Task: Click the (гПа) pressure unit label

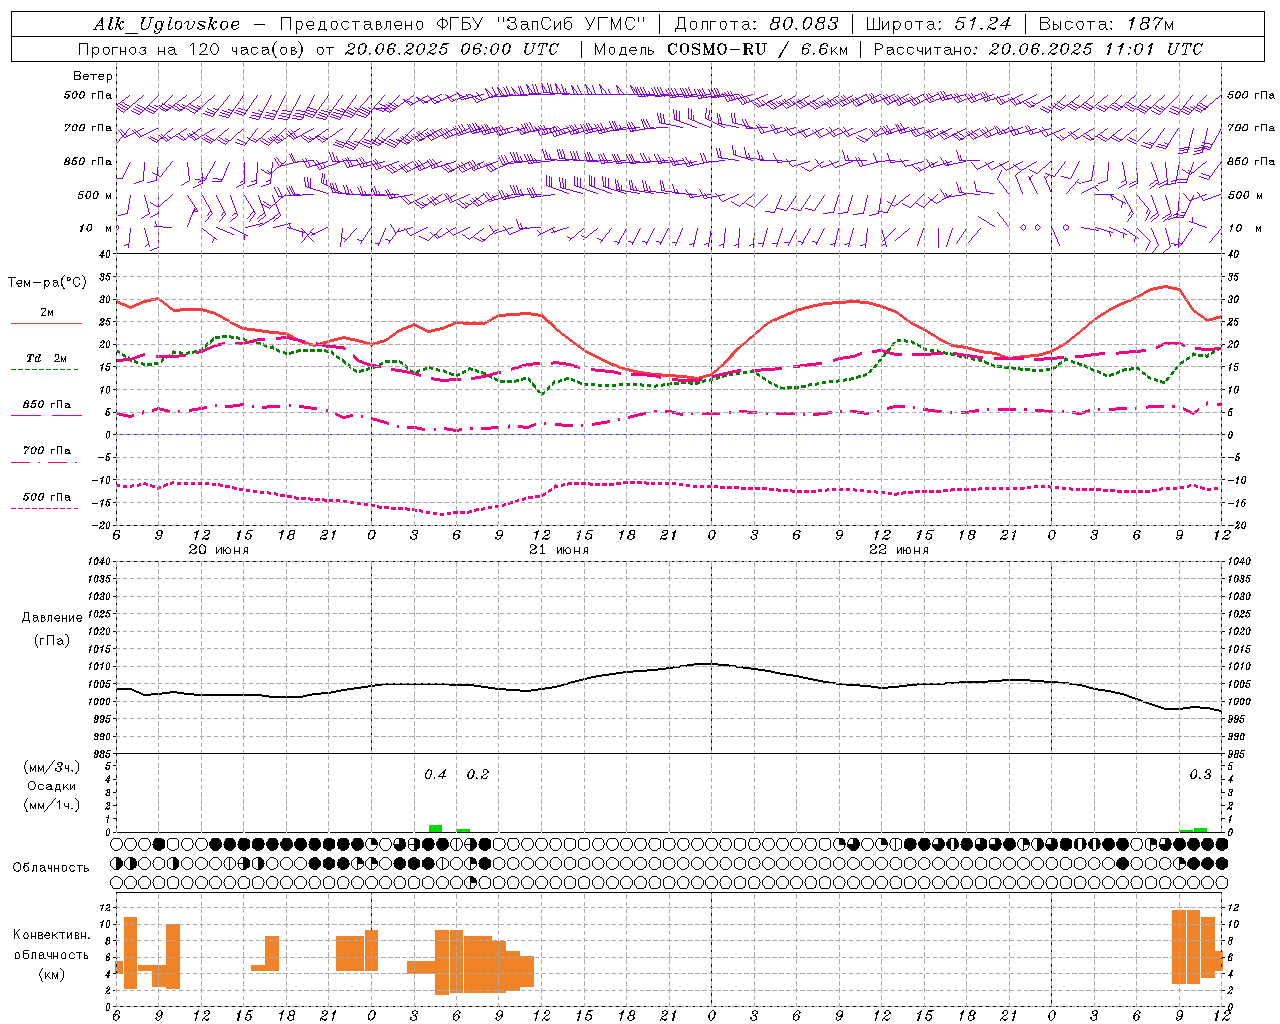Action: 52,640
